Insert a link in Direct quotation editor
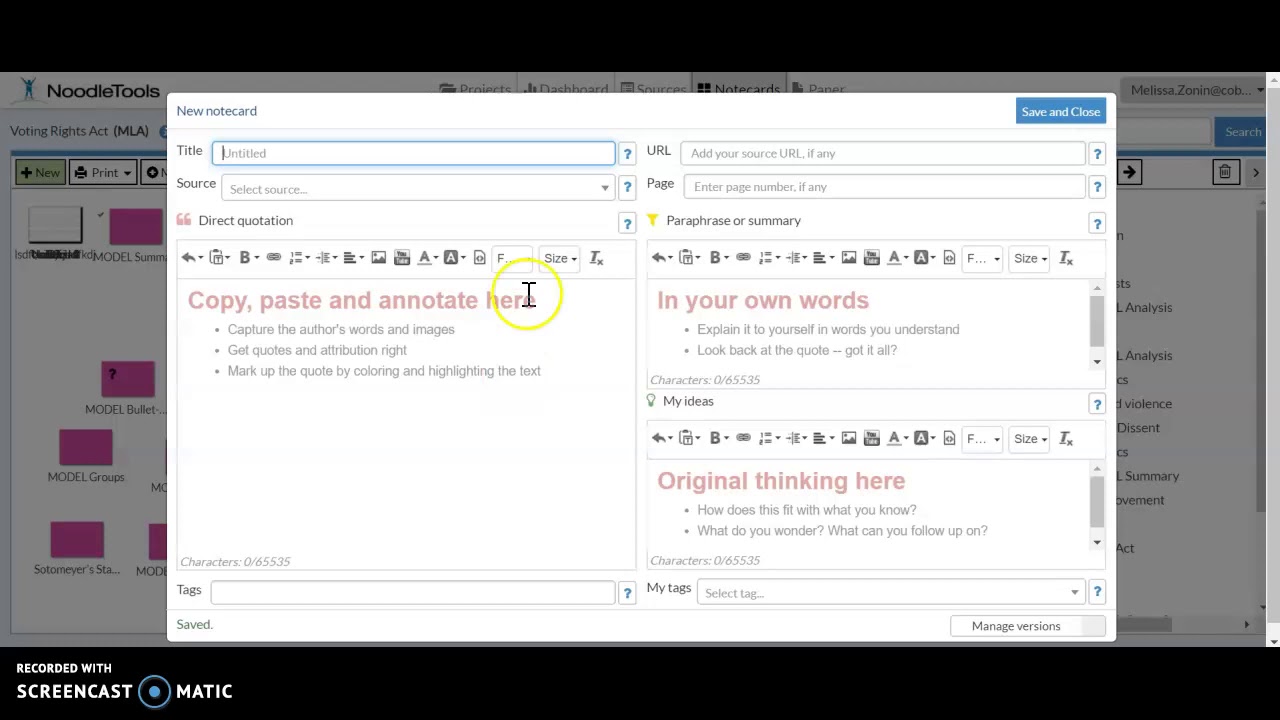 tap(273, 258)
